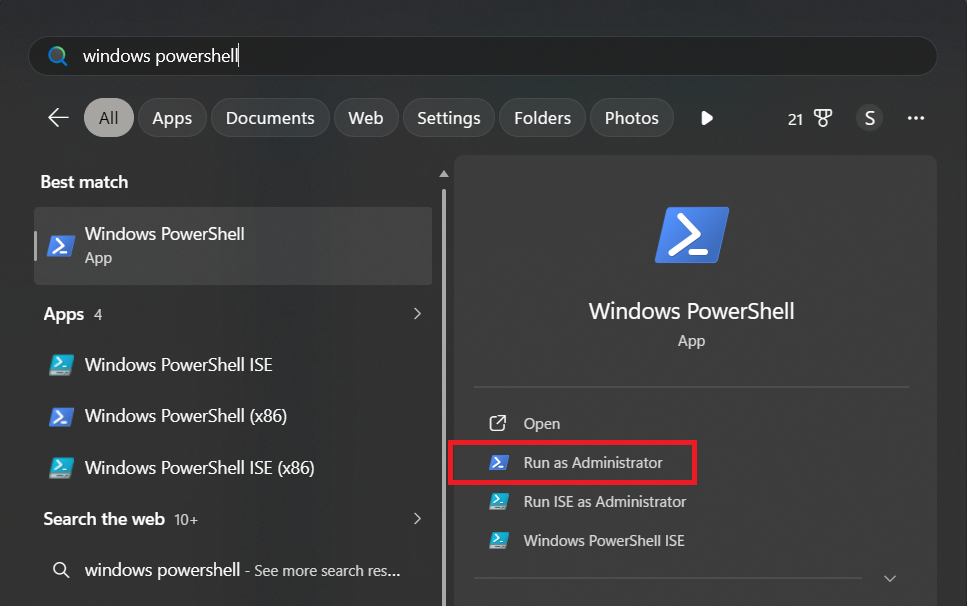
Task: Open the S account avatar
Action: tap(870, 118)
